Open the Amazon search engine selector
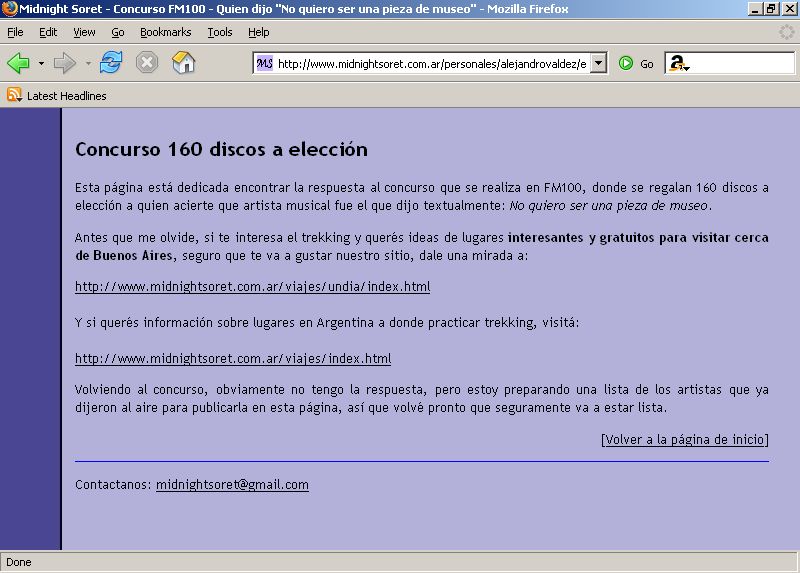The height and width of the screenshot is (573, 800). click(x=680, y=63)
